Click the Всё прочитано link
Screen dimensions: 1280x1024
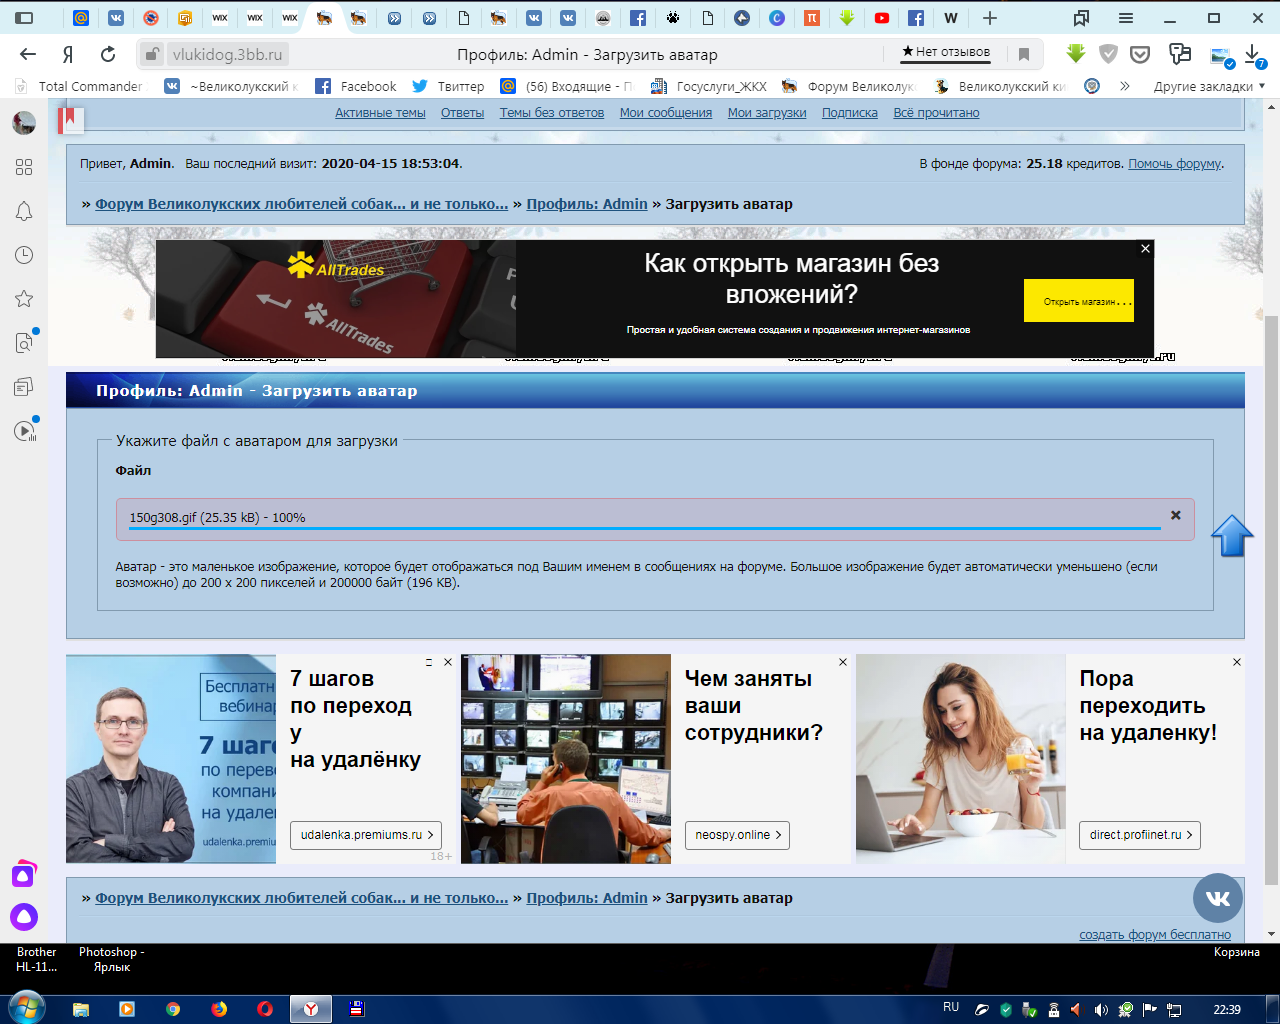936,113
